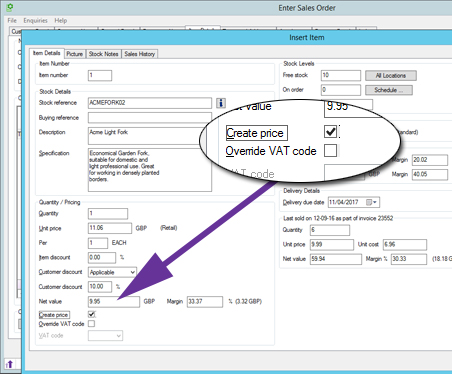Click the green app icon in title bar
Image resolution: width=452 pixels, height=374 pixels.
click(x=10, y=7)
